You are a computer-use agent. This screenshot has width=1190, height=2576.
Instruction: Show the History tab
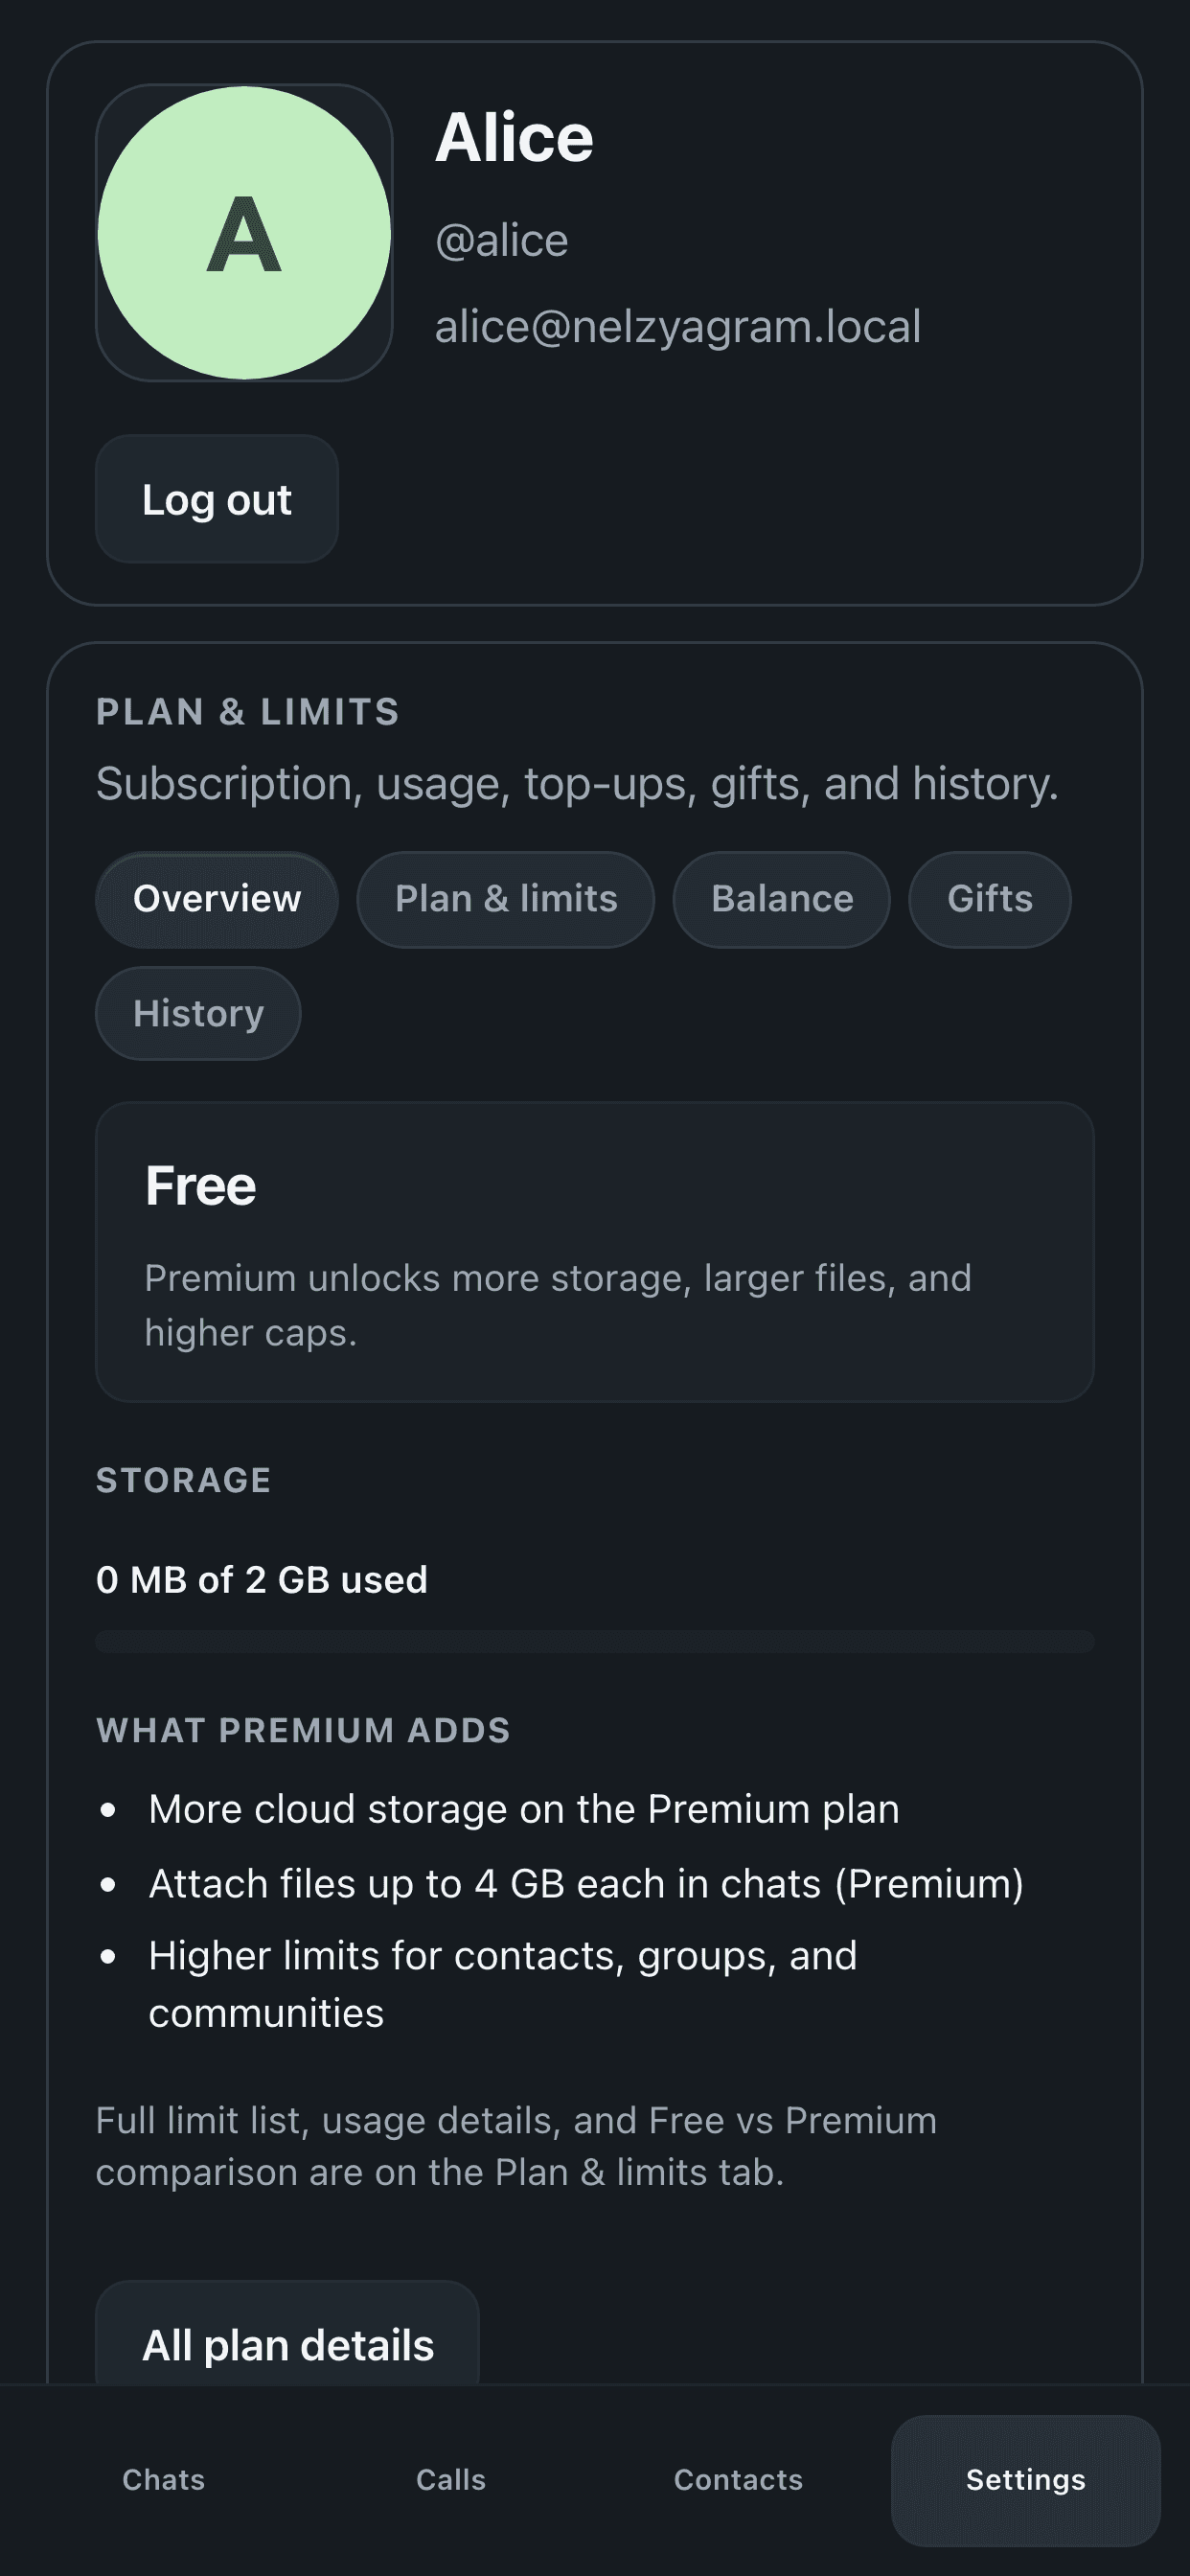pos(198,1013)
